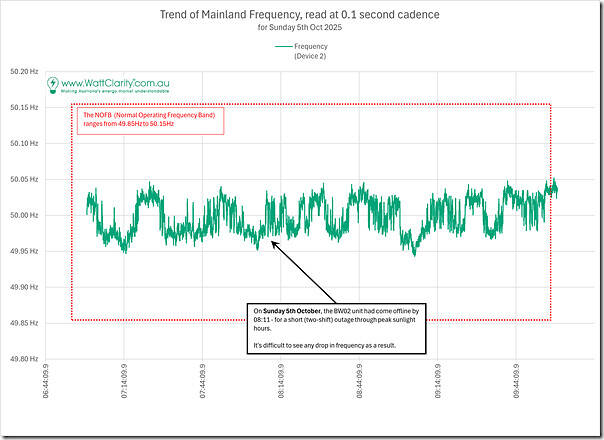Screen dimensions: 604x440
Task: Click the chart title about Mainland Frequency
Action: coord(302,15)
